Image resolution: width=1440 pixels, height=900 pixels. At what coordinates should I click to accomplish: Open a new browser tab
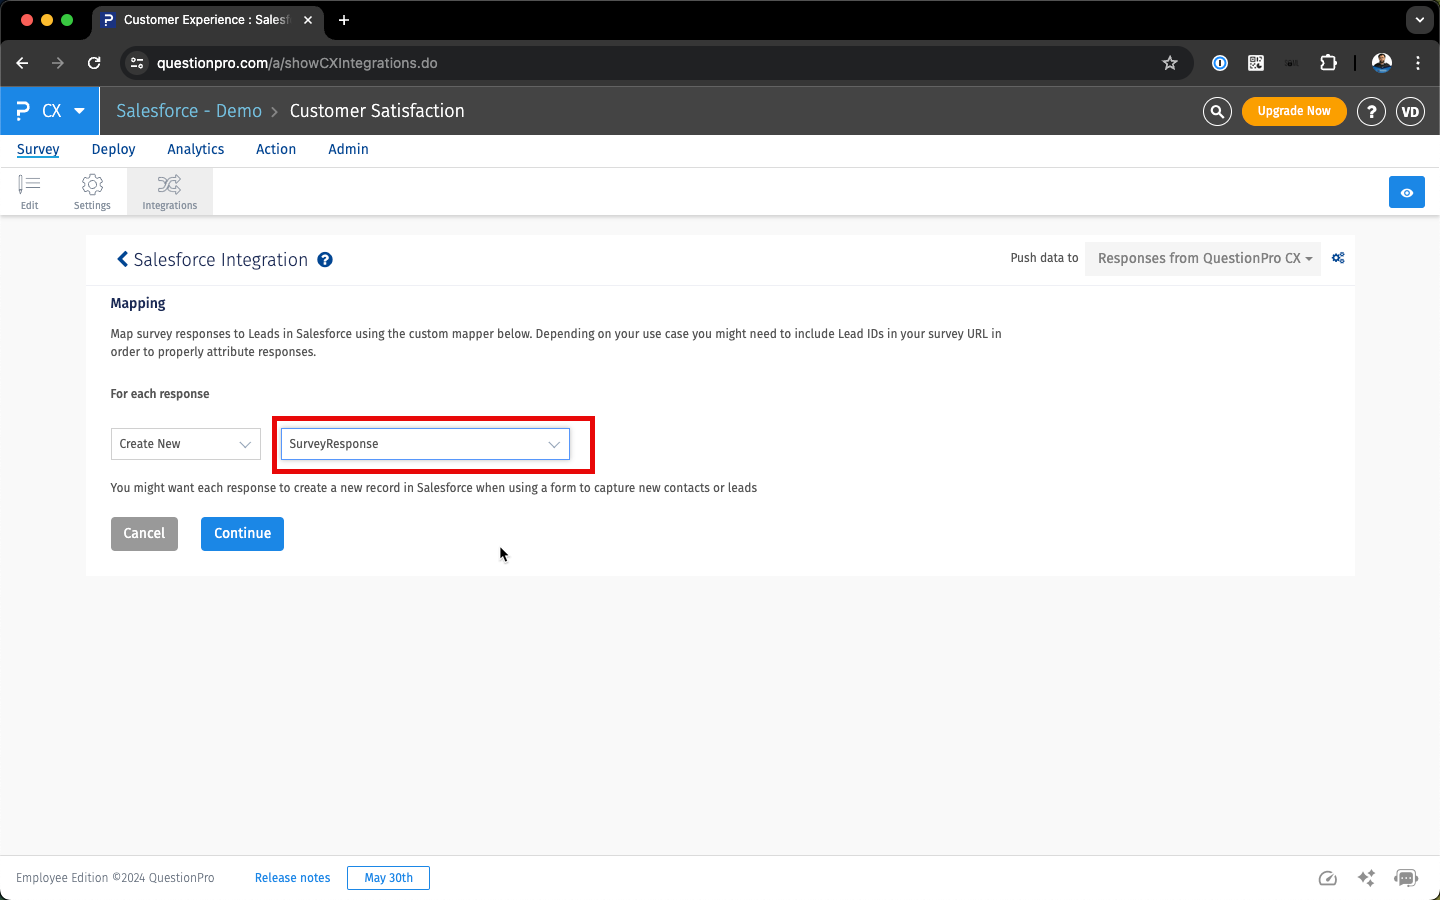[344, 20]
